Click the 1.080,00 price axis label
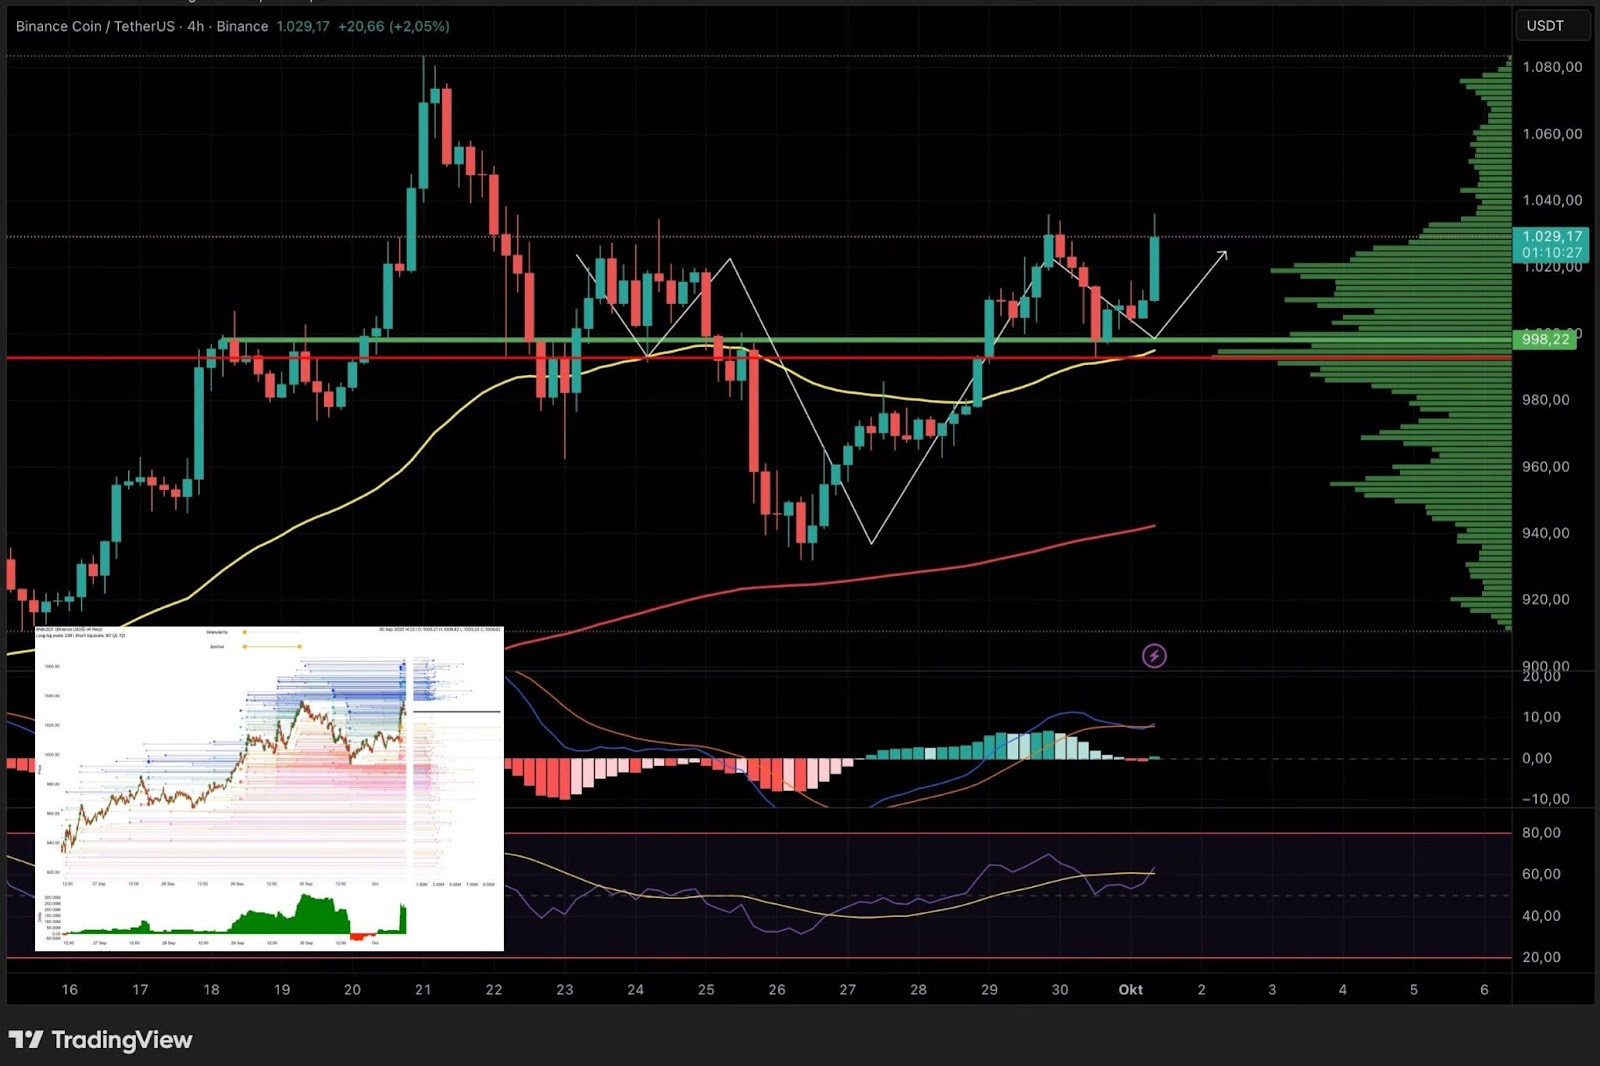This screenshot has height=1066, width=1600. [x=1552, y=67]
